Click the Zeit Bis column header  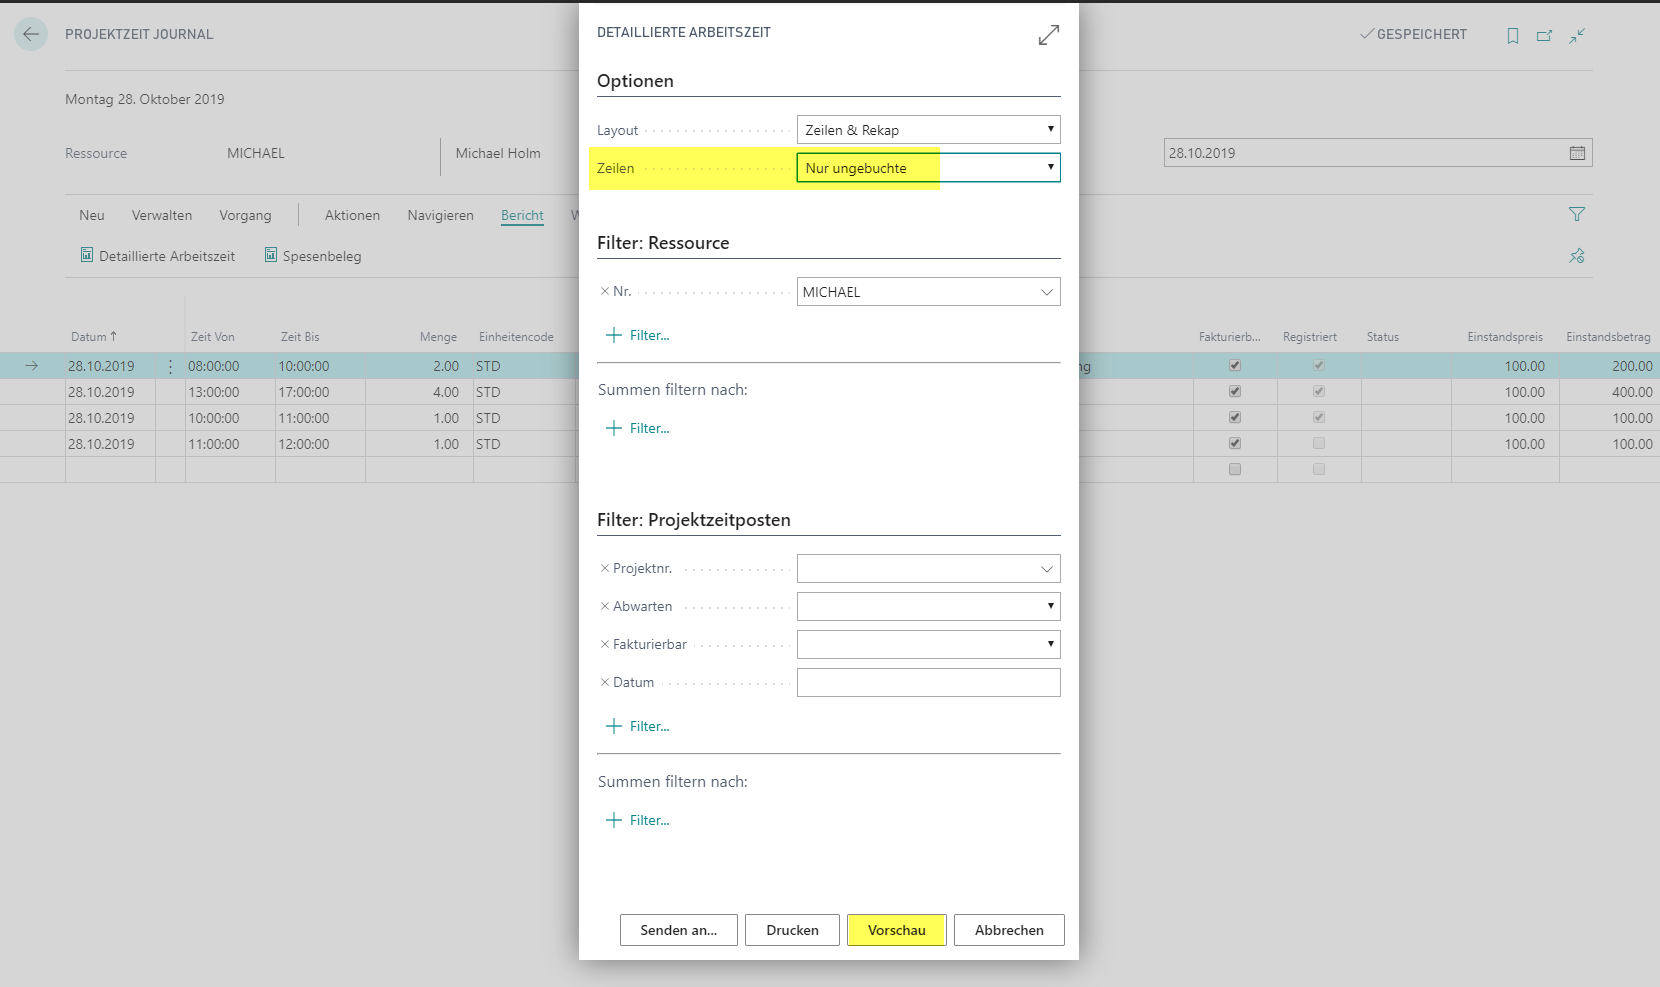coord(300,337)
